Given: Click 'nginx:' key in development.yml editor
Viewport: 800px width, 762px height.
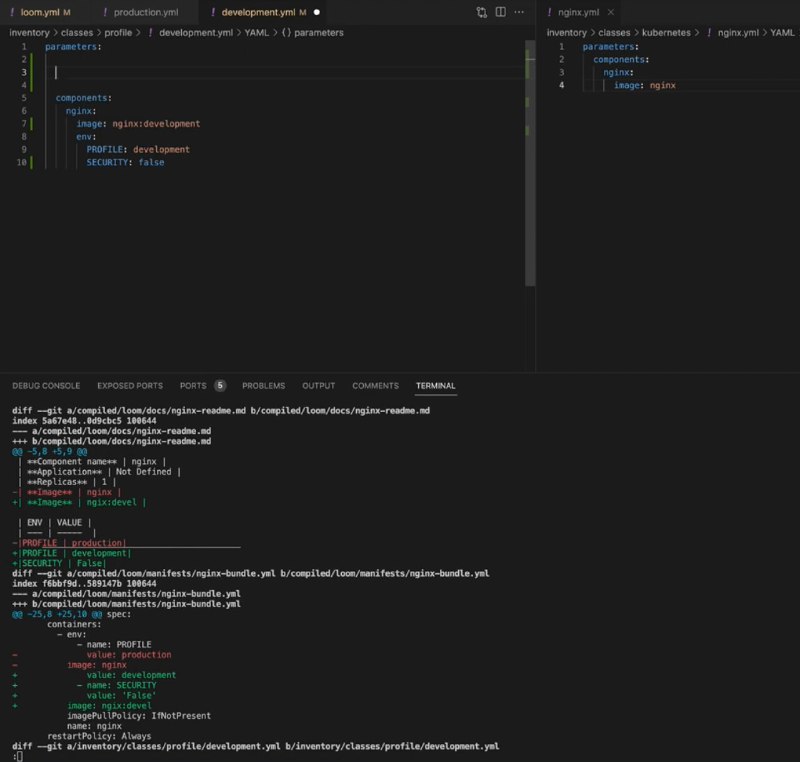Looking at the screenshot, I should (81, 111).
